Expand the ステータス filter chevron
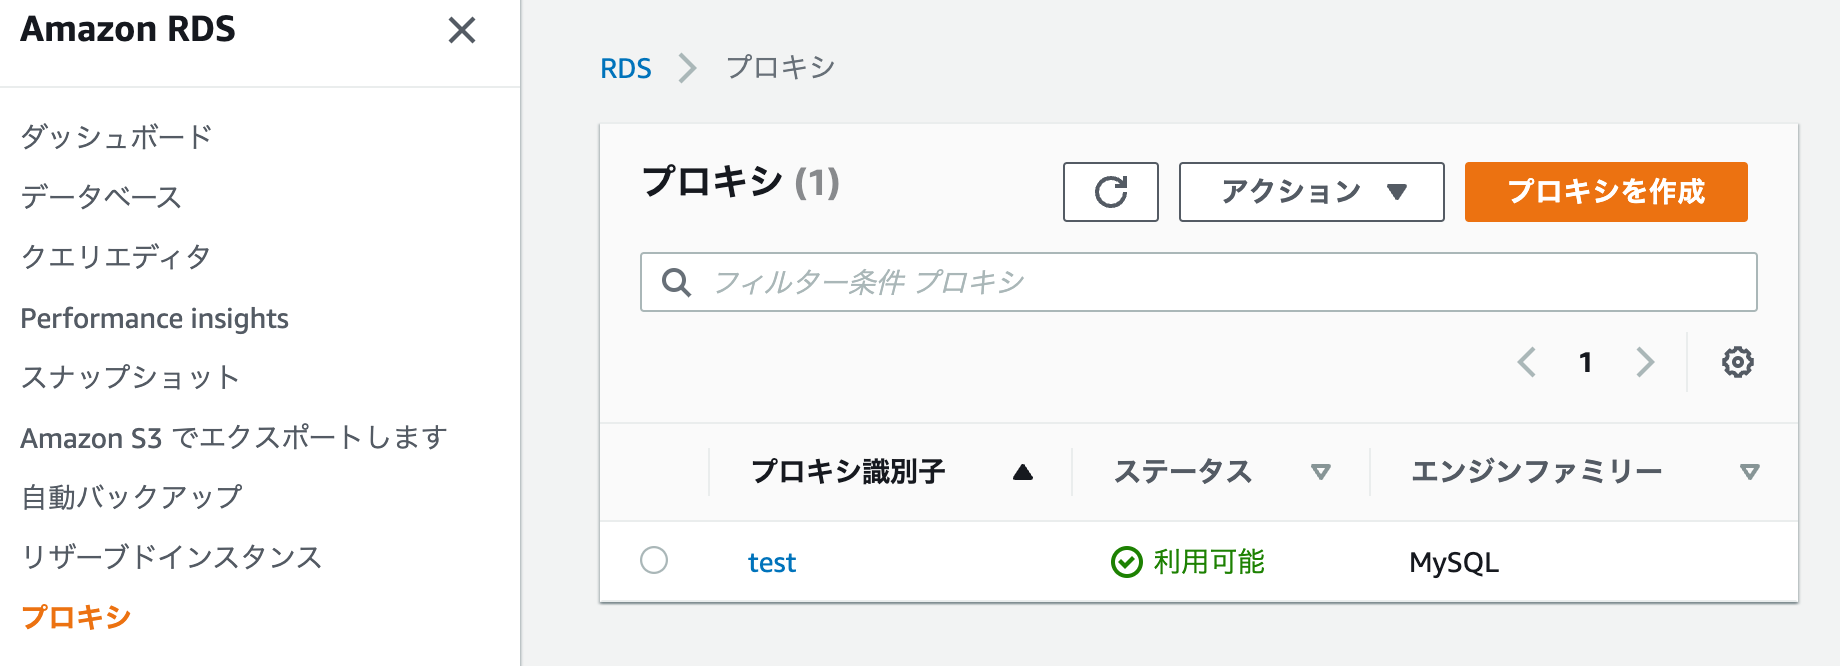The width and height of the screenshot is (1840, 666). click(1322, 470)
